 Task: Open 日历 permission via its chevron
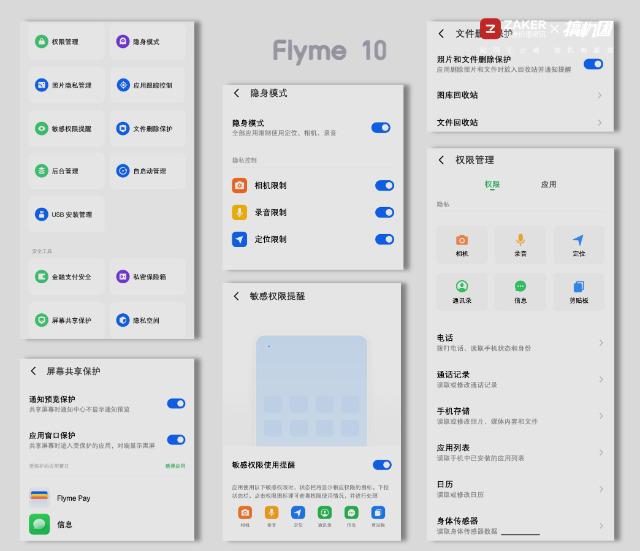[x=601, y=489]
